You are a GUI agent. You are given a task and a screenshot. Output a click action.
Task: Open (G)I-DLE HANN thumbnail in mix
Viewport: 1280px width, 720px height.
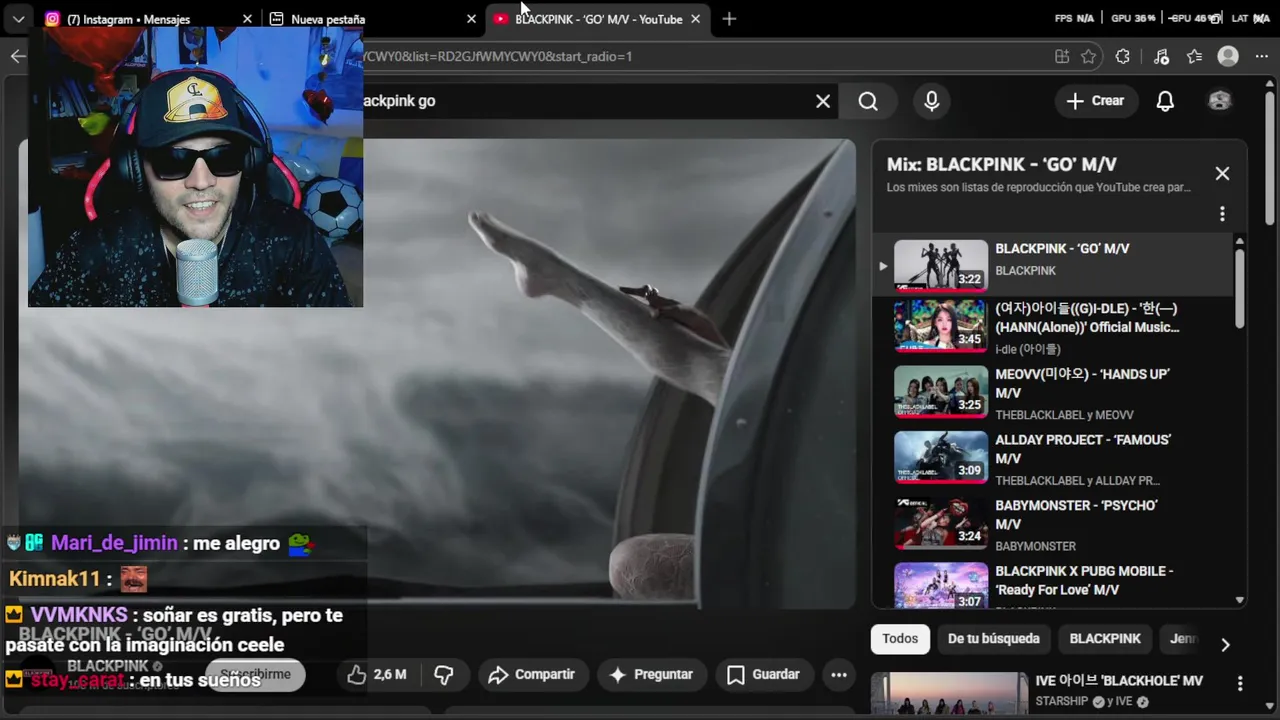pos(940,326)
